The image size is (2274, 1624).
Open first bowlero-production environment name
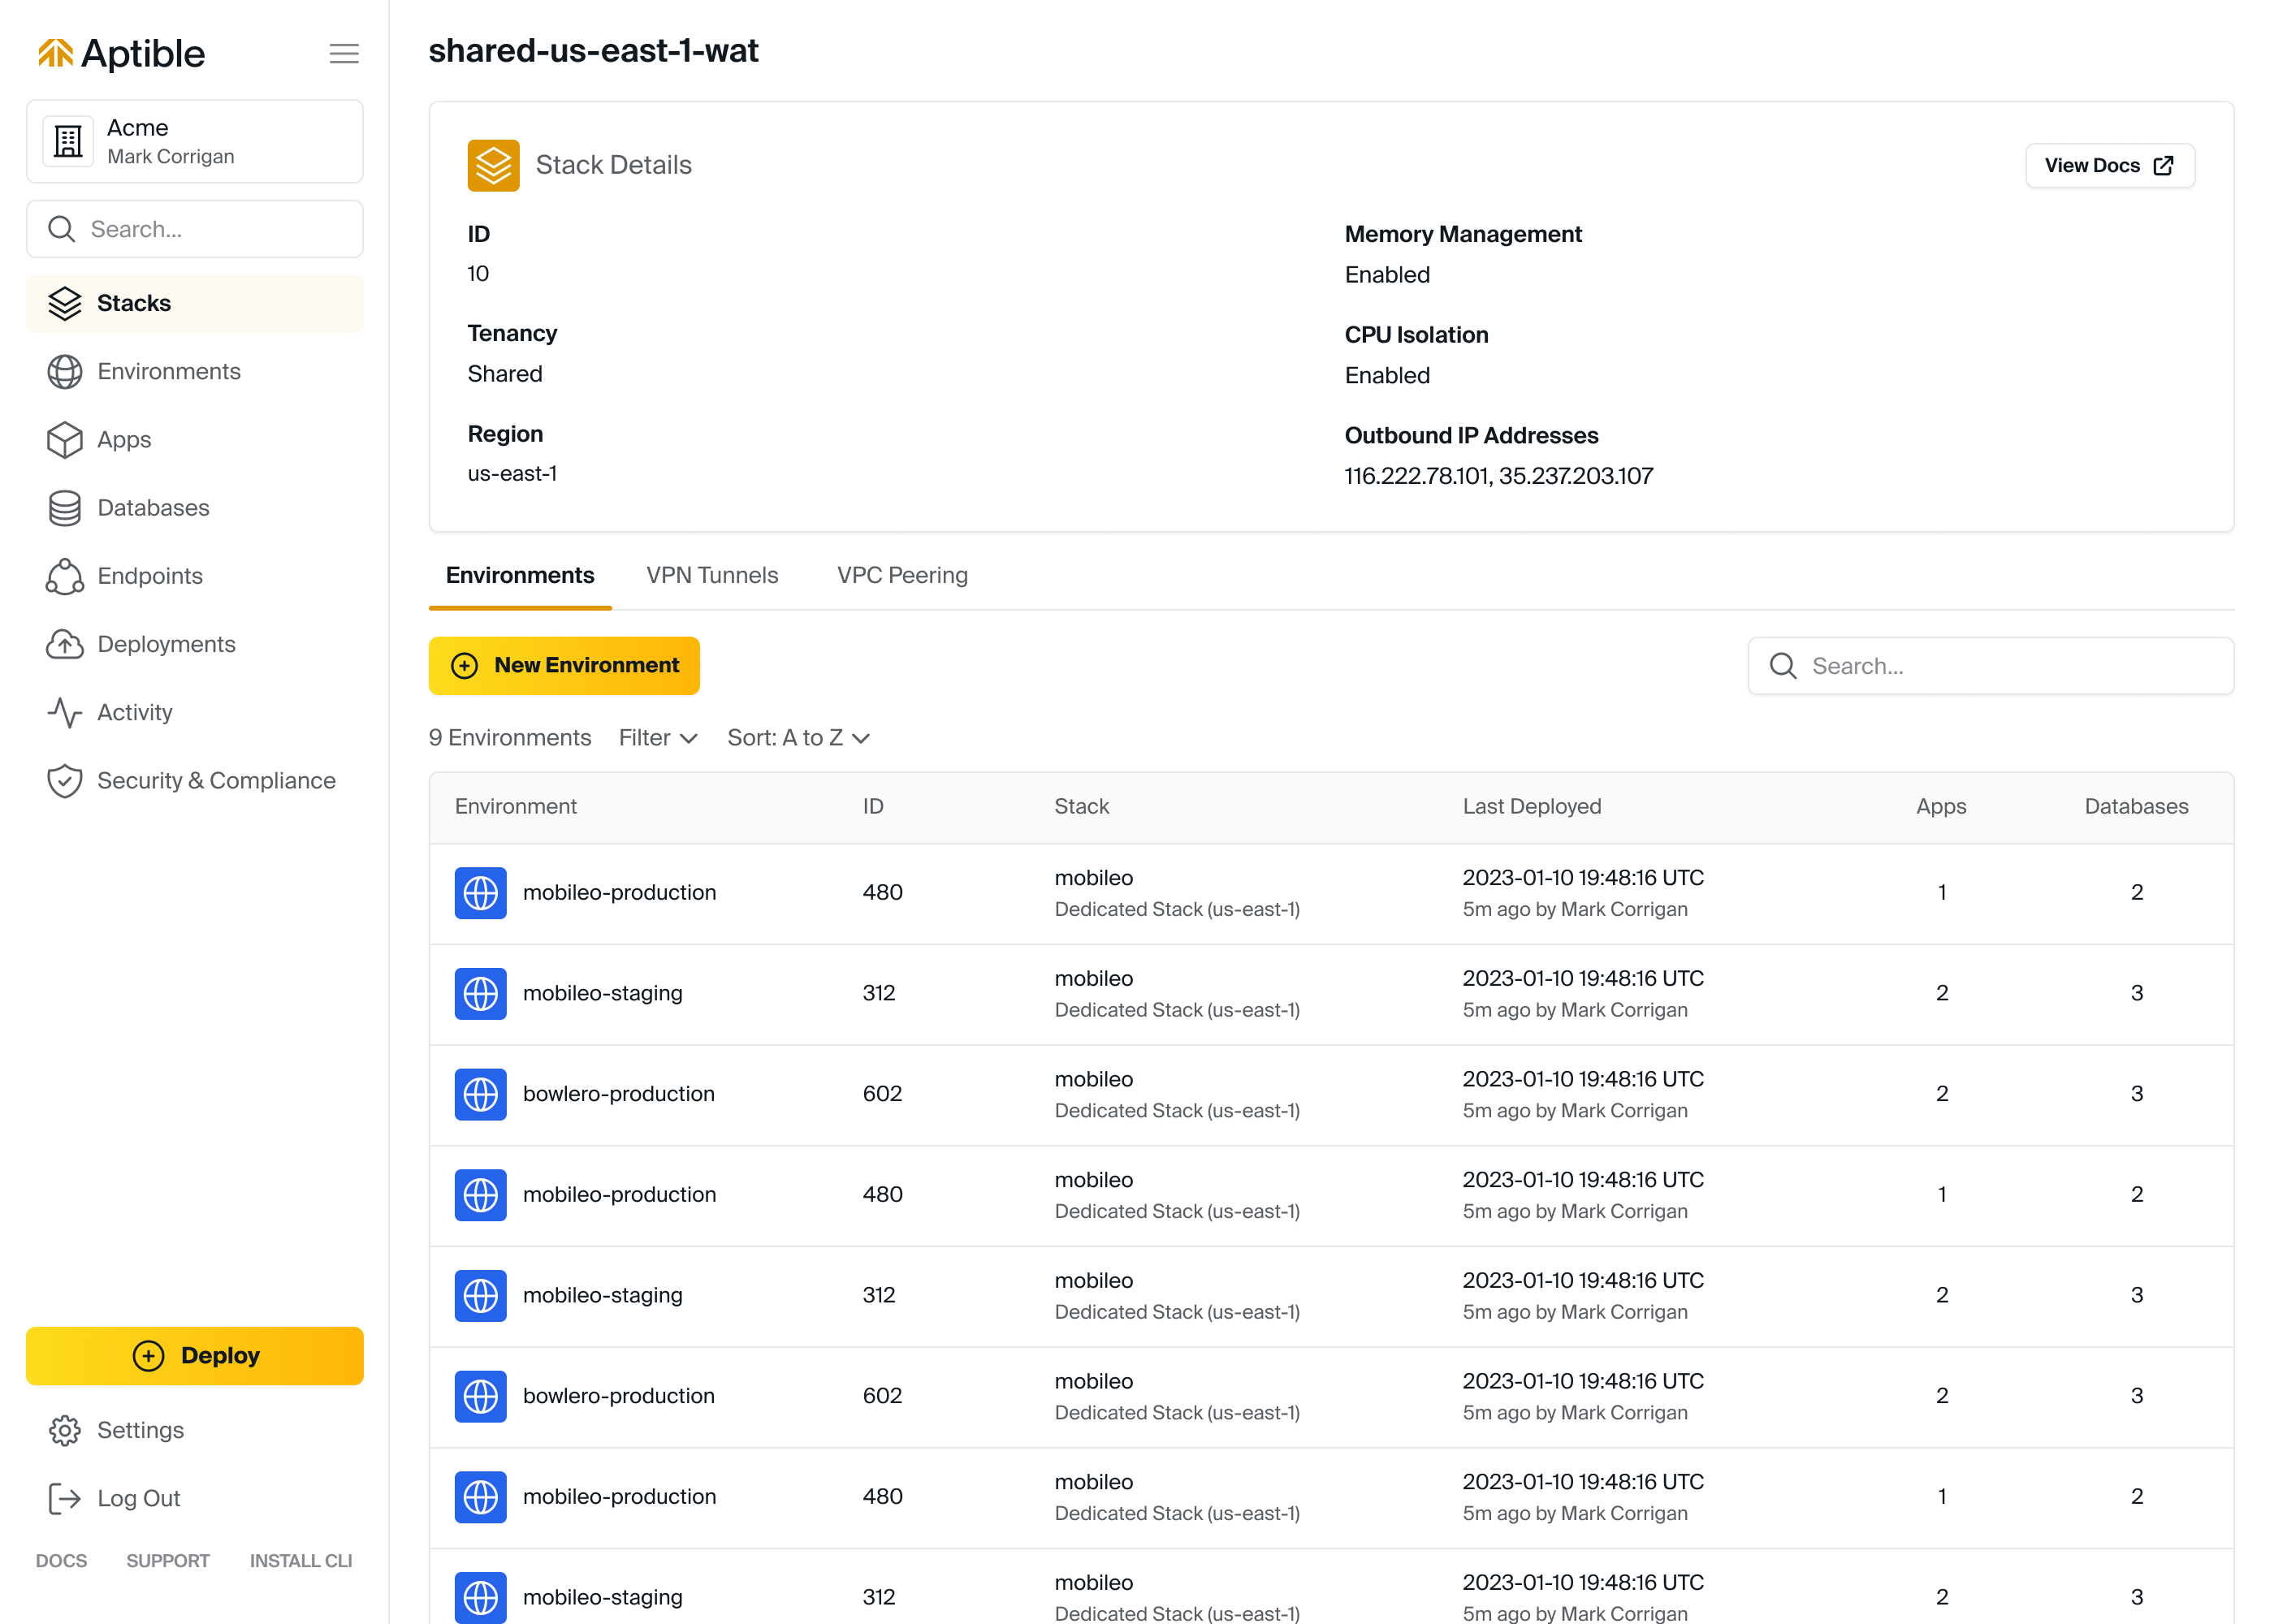coord(618,1095)
